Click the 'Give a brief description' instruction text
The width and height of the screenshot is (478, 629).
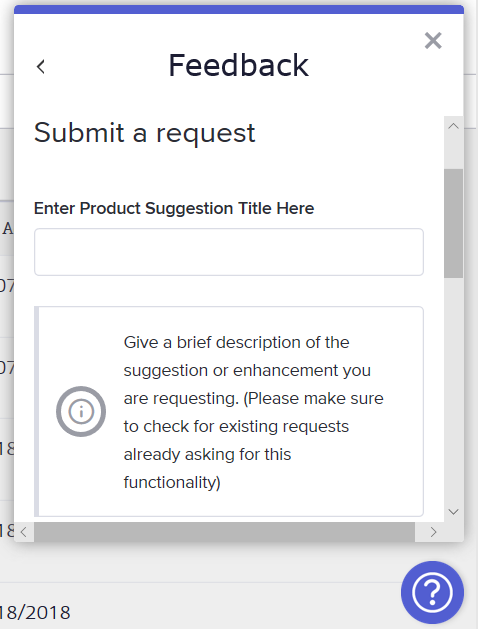pos(253,412)
